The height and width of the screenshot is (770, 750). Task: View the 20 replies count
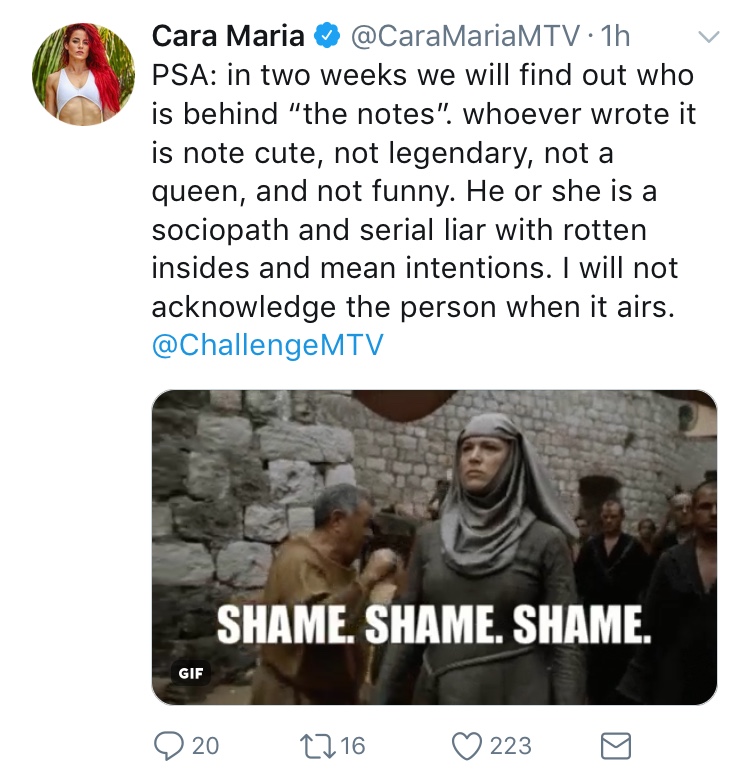205,746
